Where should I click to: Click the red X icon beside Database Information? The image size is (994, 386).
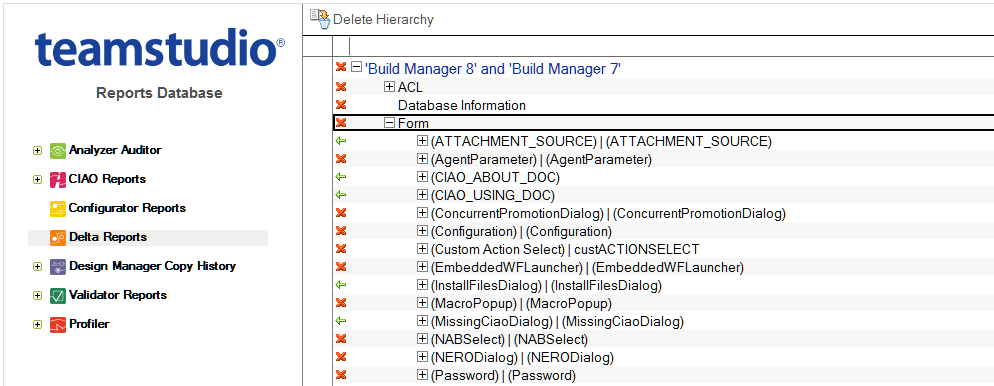coord(341,105)
